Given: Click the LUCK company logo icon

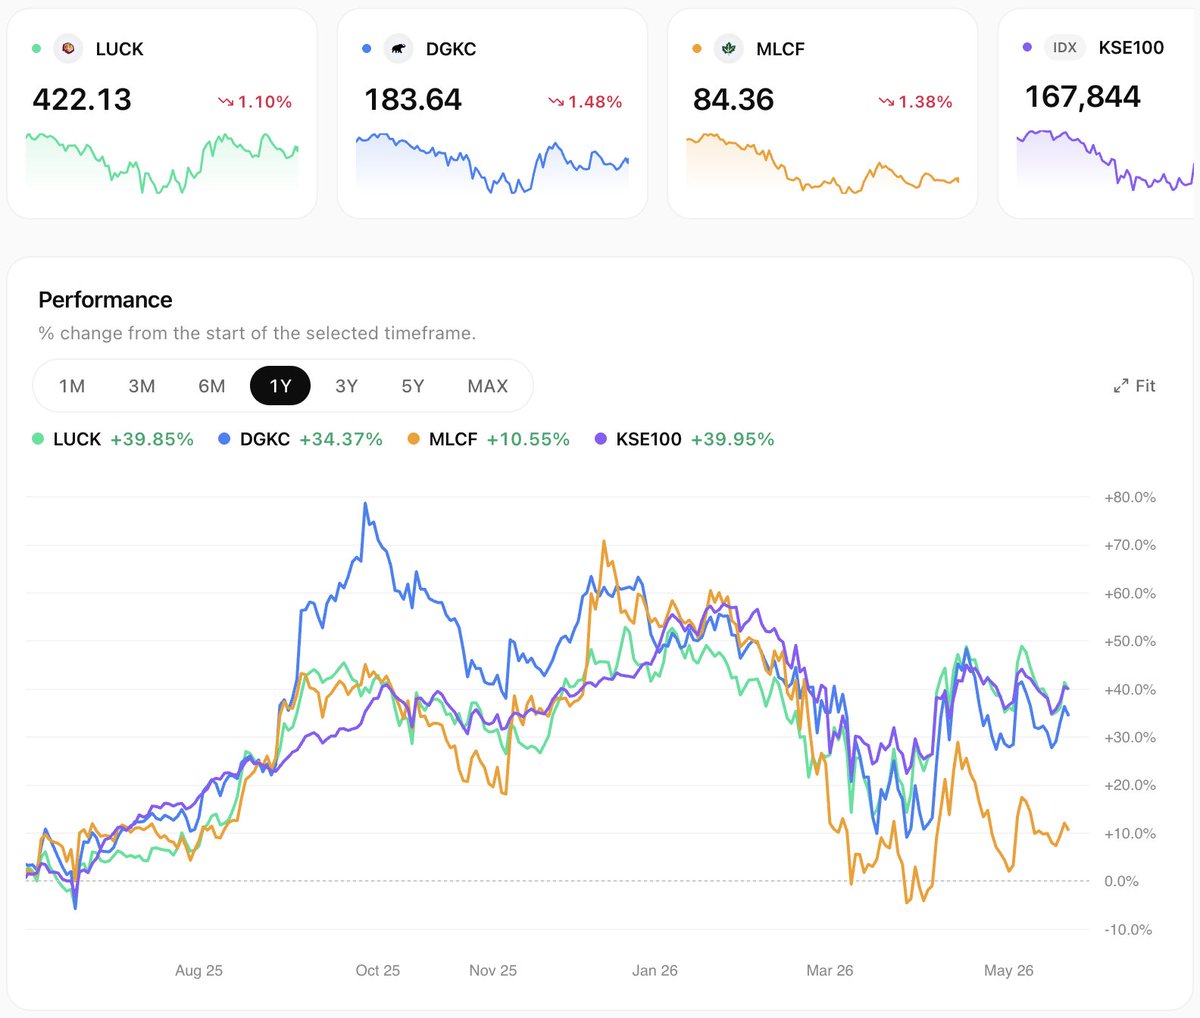Looking at the screenshot, I should click(68, 48).
